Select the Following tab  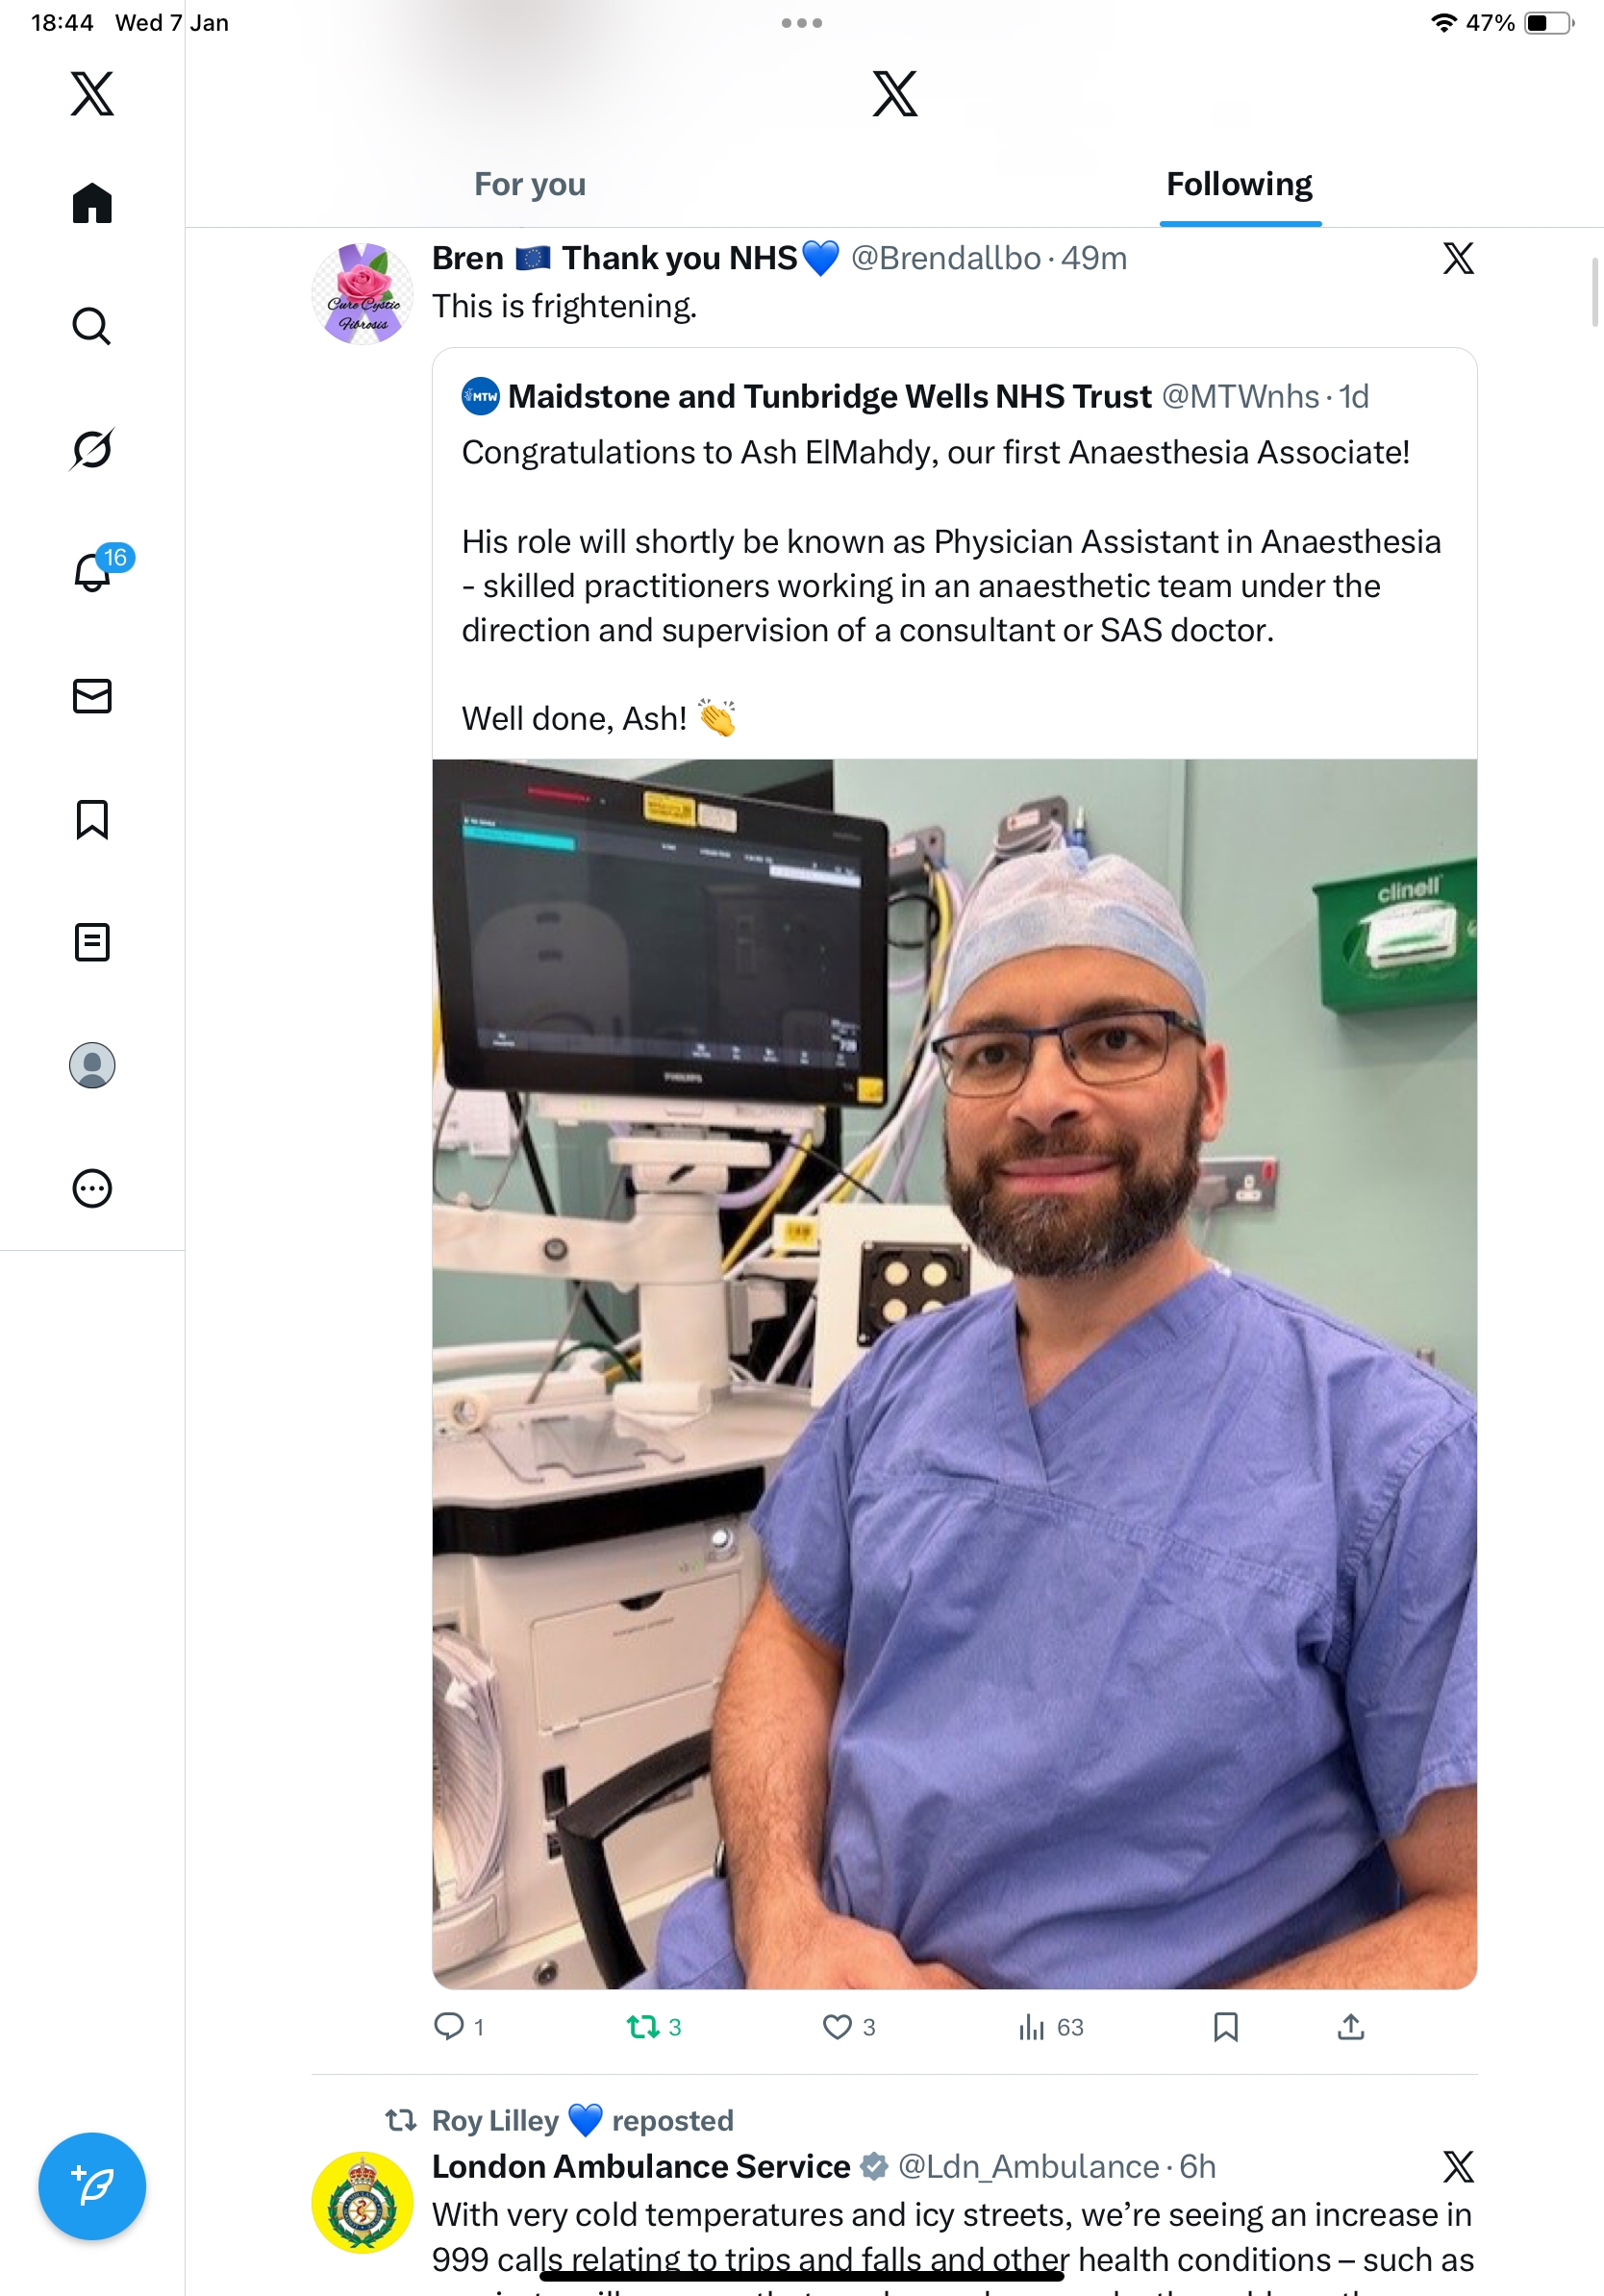click(x=1239, y=185)
